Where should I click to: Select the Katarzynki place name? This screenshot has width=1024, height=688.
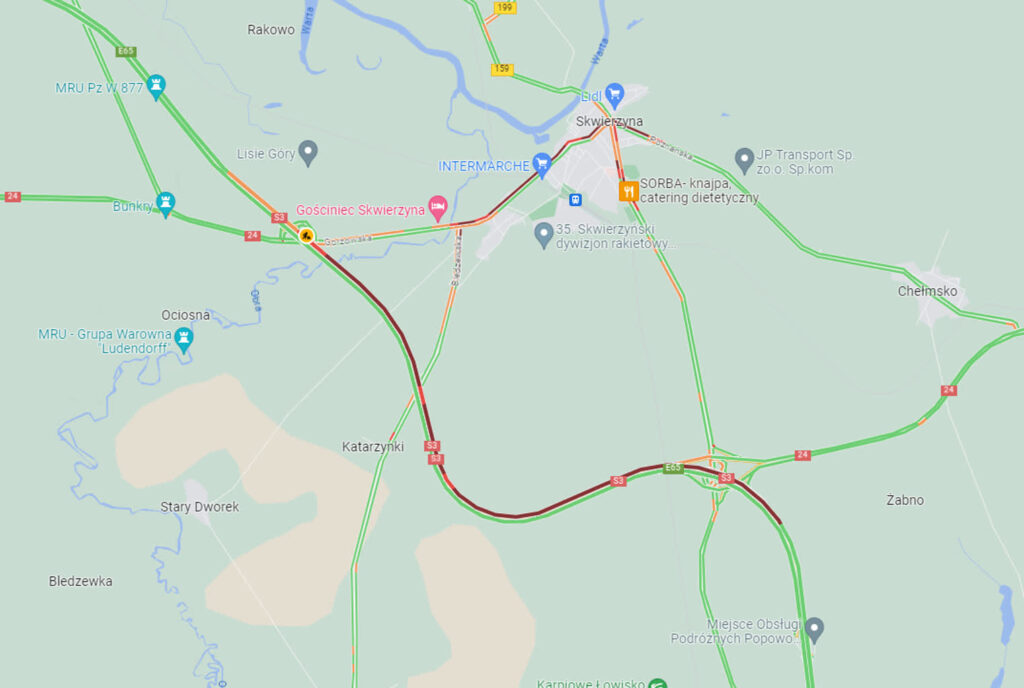pos(373,446)
